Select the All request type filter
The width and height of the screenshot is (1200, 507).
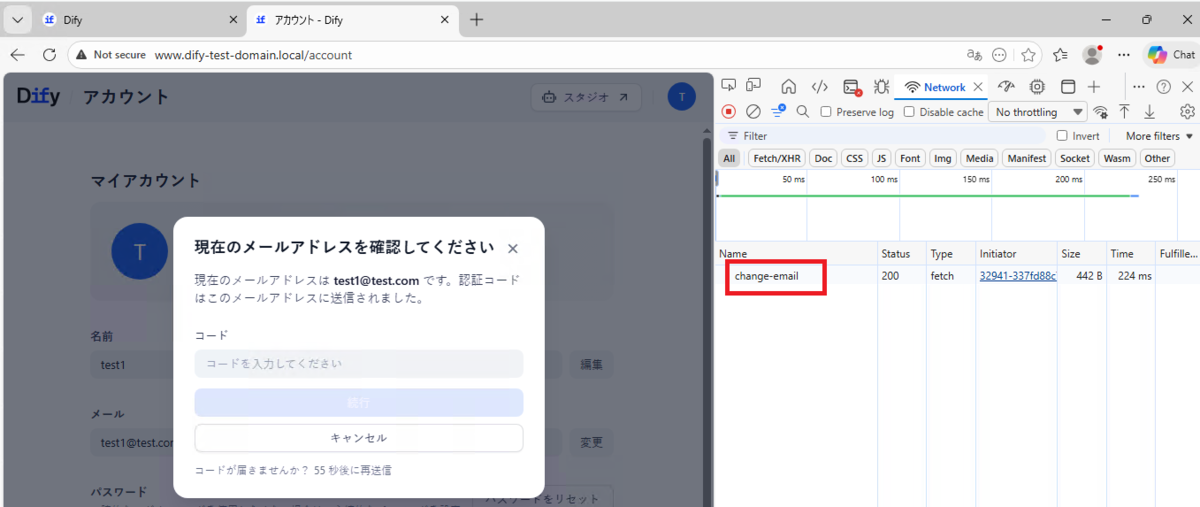730,158
